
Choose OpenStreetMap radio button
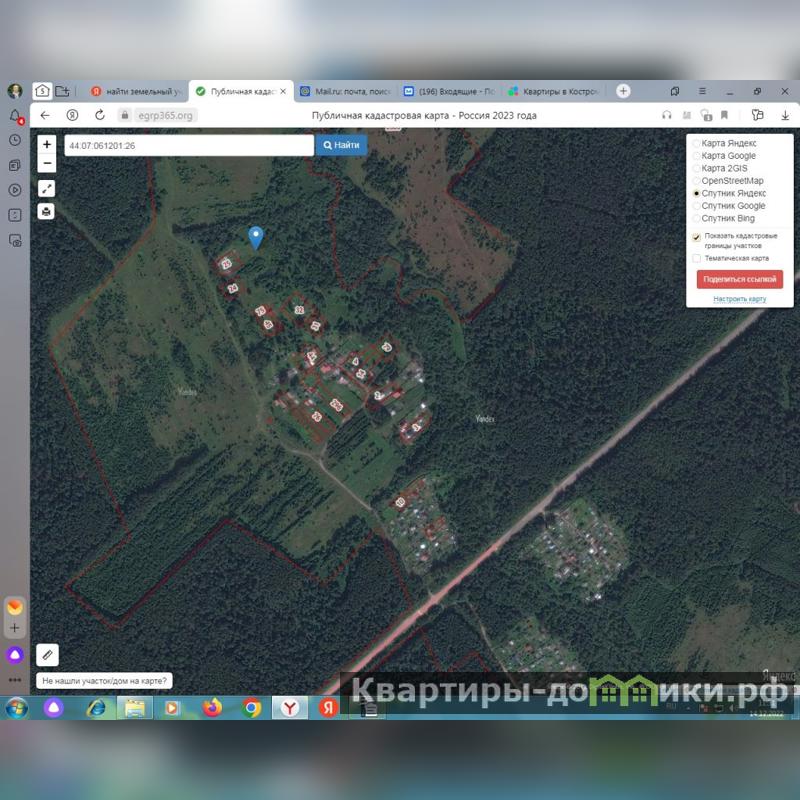(x=697, y=181)
